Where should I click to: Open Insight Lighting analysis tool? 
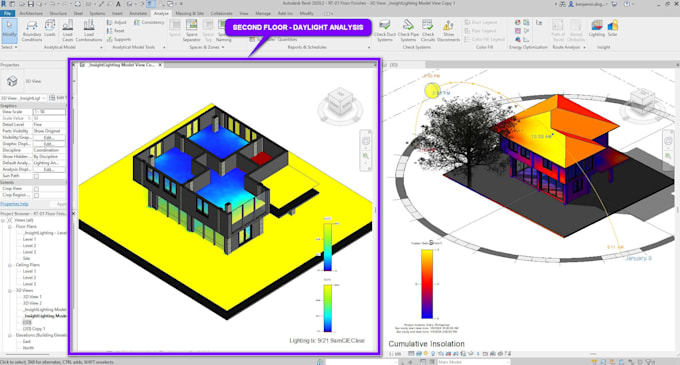click(x=597, y=29)
